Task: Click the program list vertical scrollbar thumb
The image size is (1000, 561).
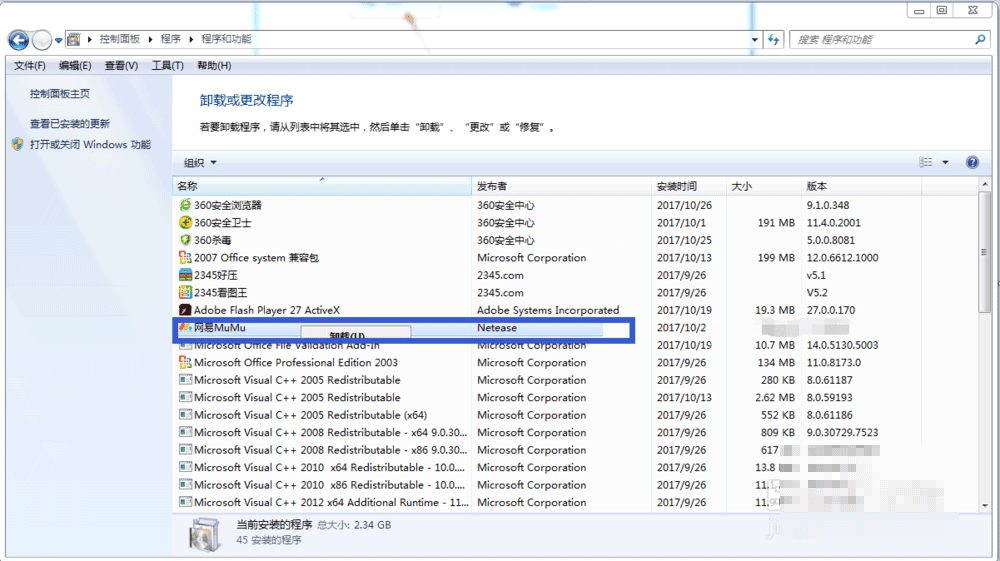Action: (x=986, y=252)
